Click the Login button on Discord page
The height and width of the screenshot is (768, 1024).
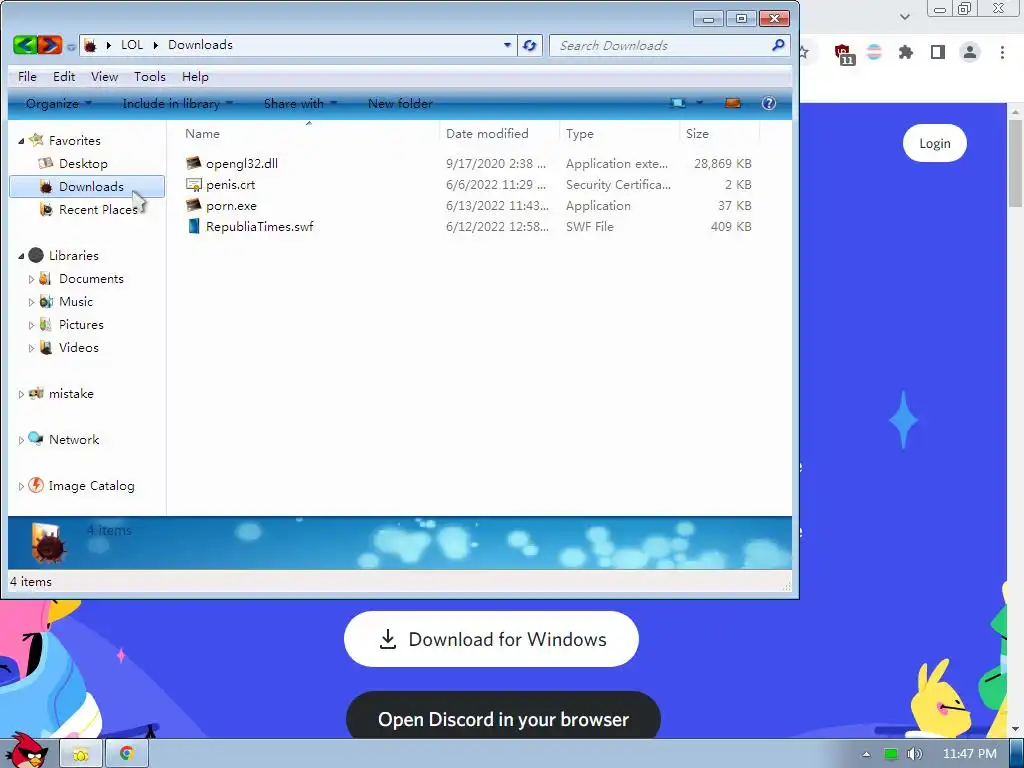[935, 143]
